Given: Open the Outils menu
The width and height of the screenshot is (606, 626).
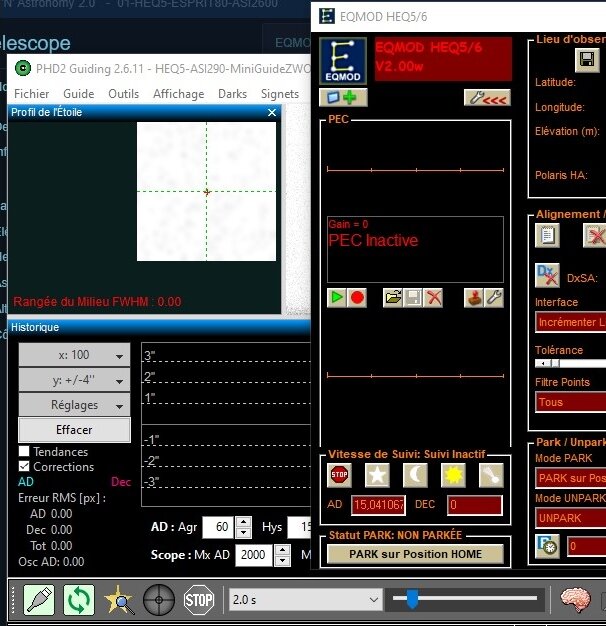Looking at the screenshot, I should coord(124,94).
